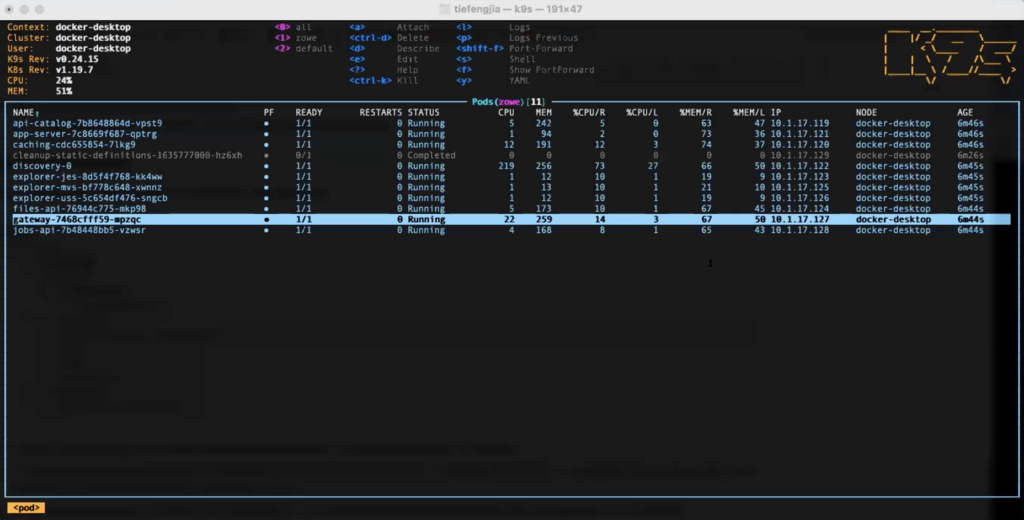The image size is (1024, 520).
Task: Click the port-forward dot for api-catalog pod
Action: coord(266,123)
